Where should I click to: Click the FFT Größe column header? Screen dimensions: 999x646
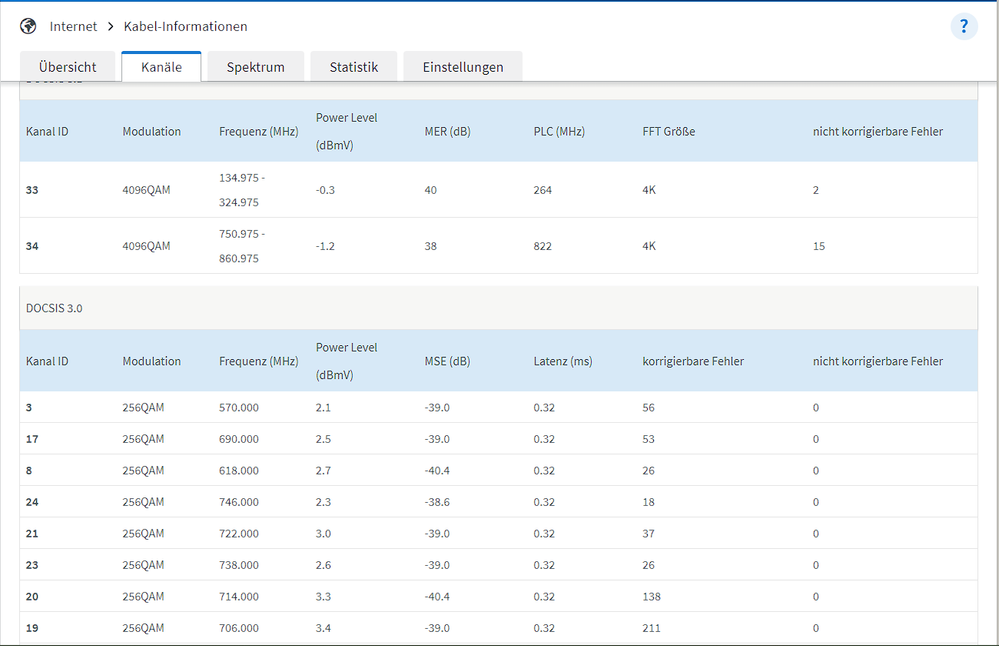[669, 131]
